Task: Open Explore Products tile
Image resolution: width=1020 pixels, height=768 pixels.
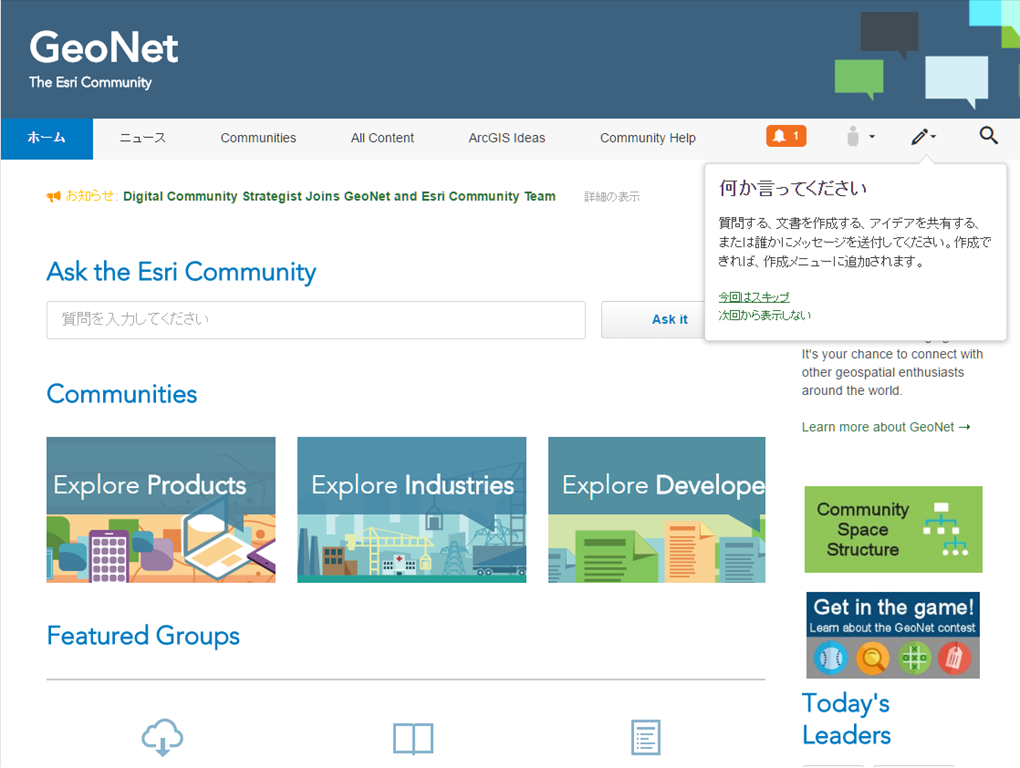Action: [x=161, y=510]
